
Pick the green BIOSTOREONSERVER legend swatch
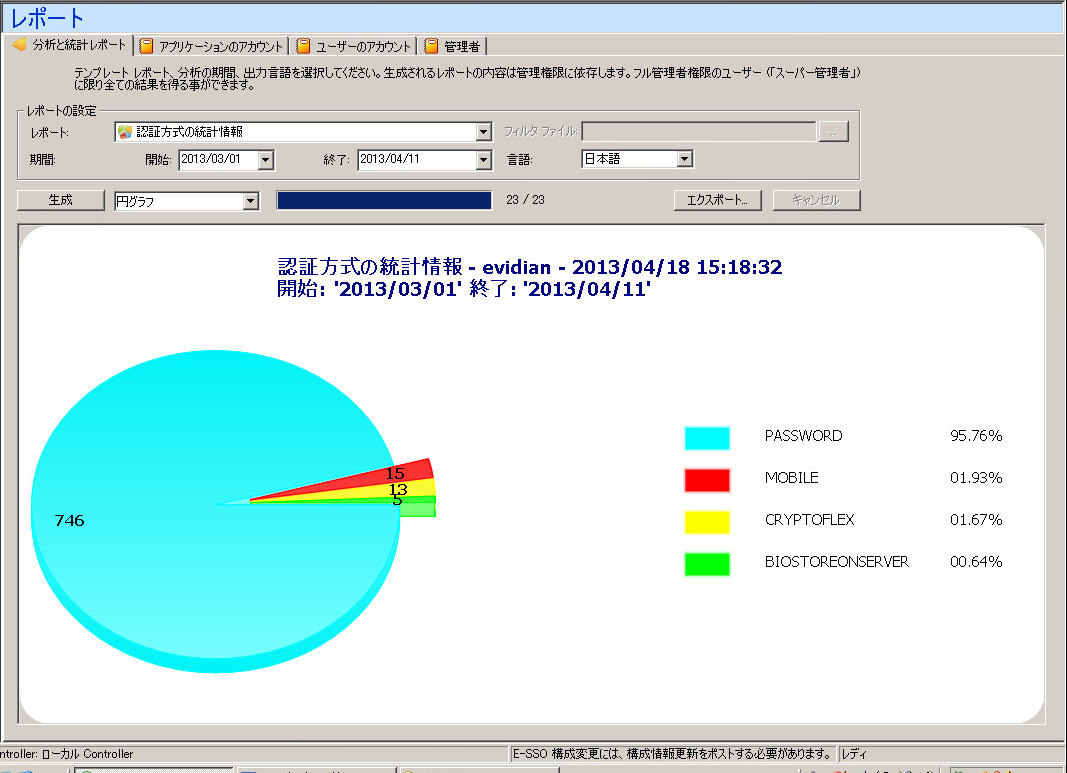pyautogui.click(x=707, y=564)
